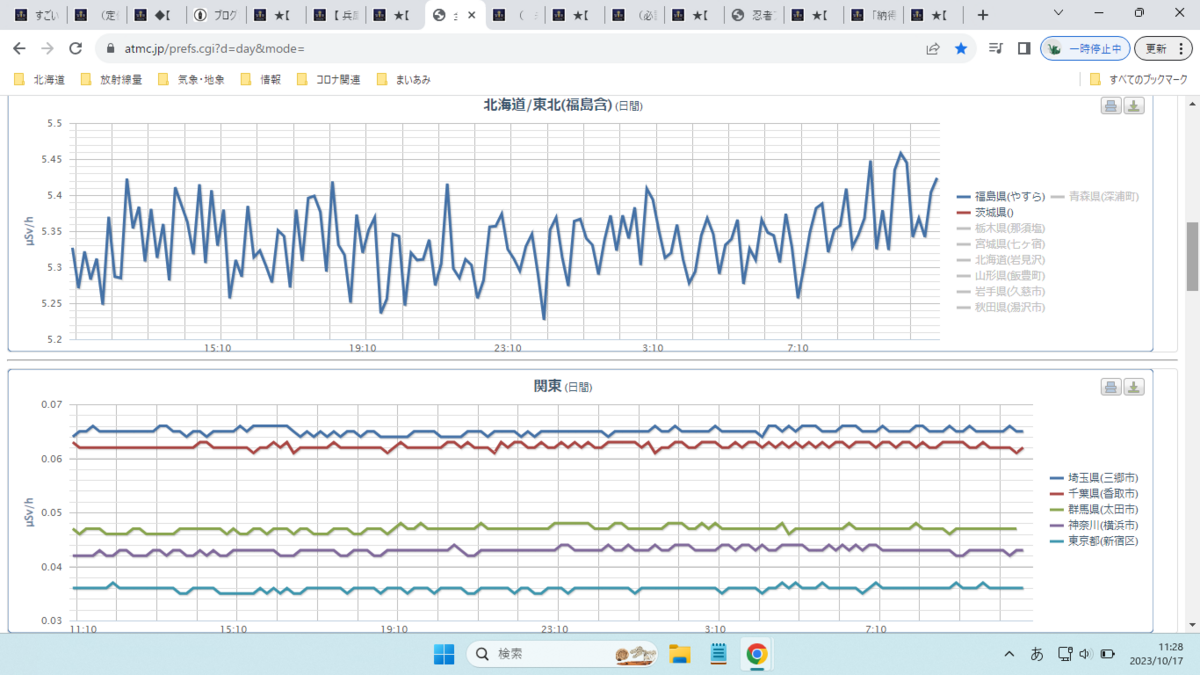
Task: Download the 北海道/東北 chart image
Action: tap(1134, 106)
